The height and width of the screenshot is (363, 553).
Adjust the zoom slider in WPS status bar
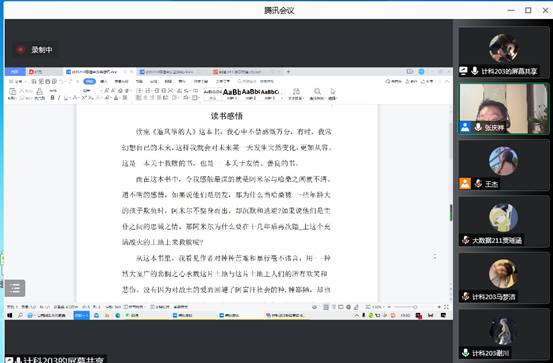point(415,307)
